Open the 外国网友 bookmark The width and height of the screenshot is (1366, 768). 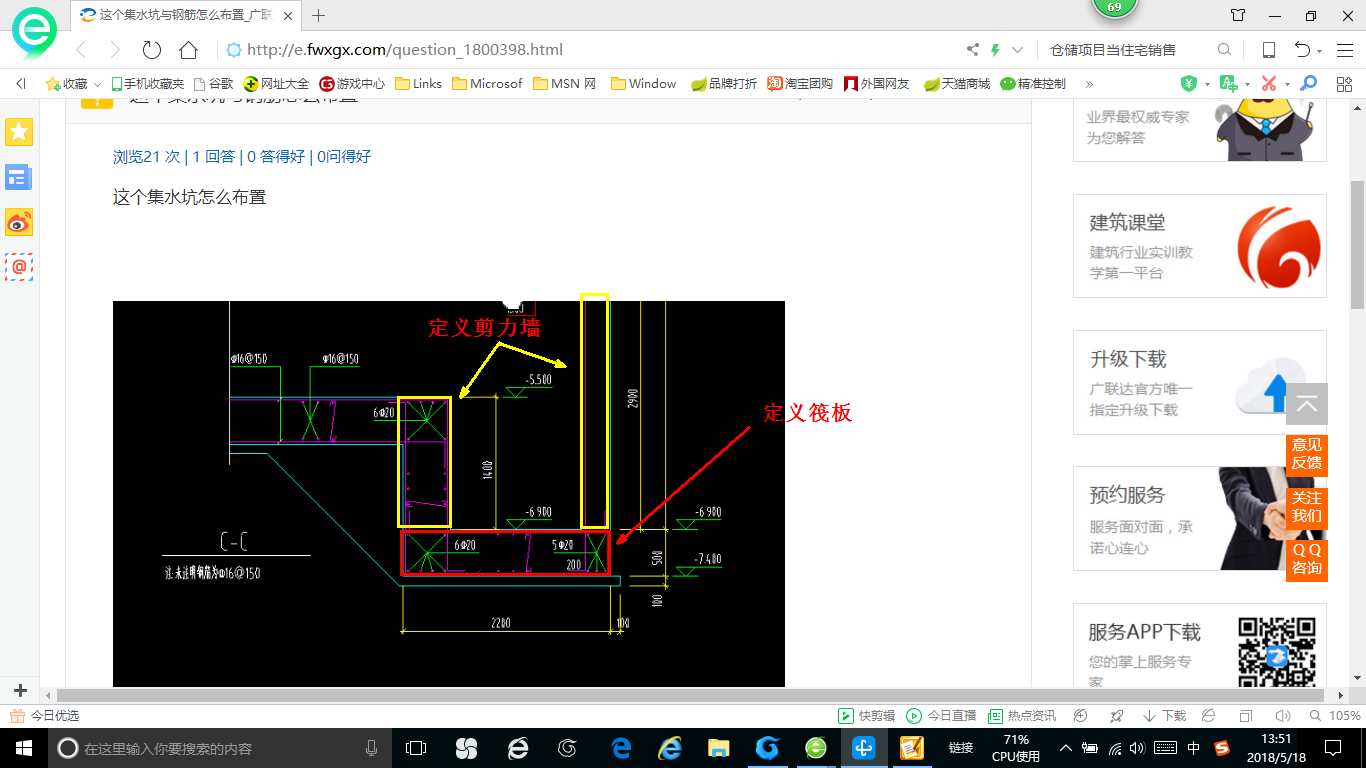(877, 84)
